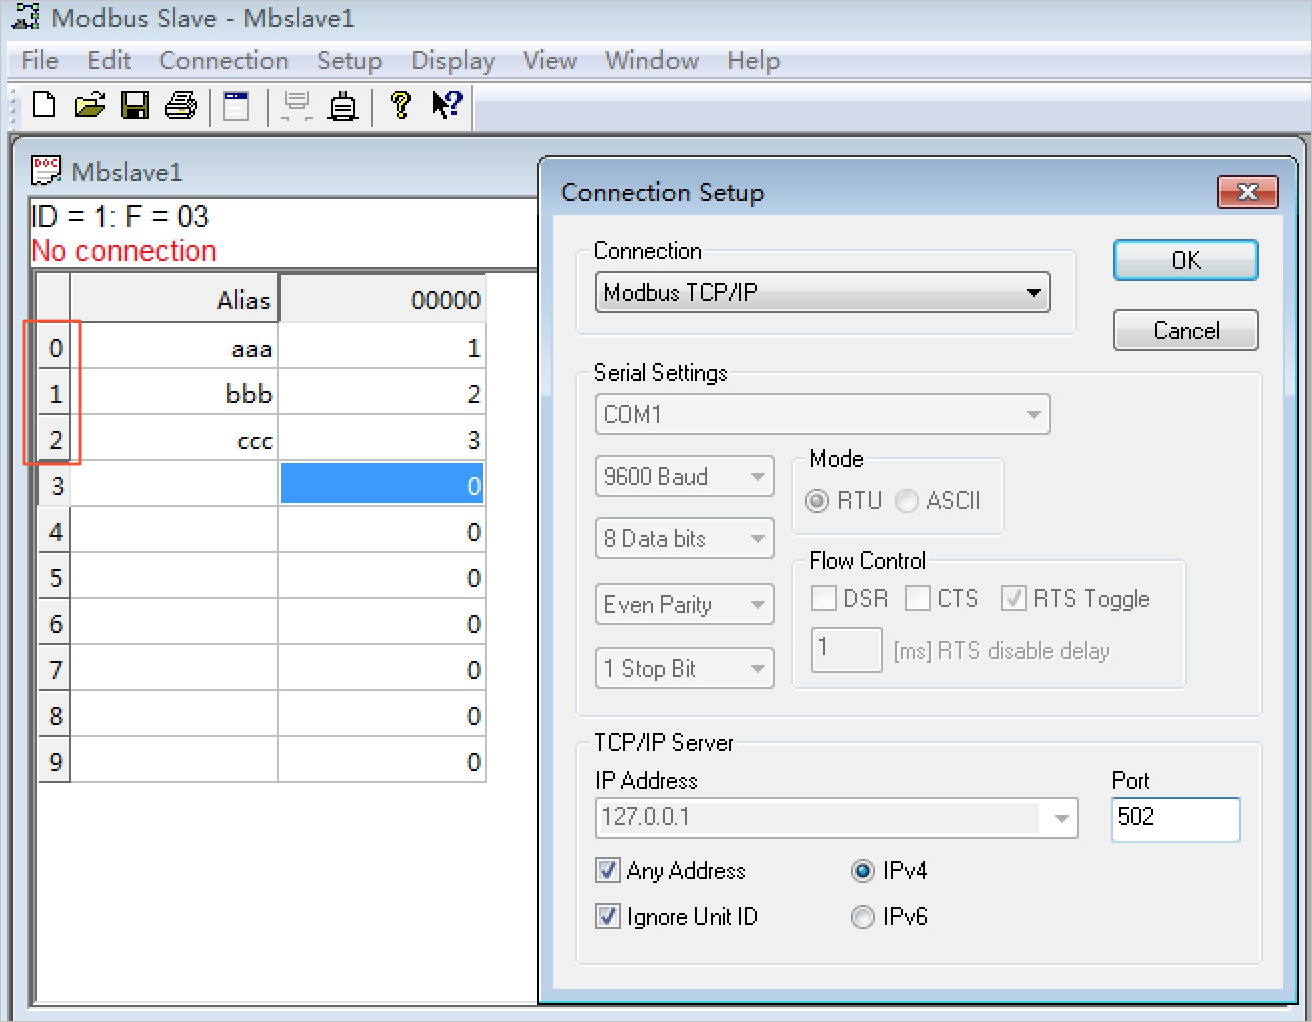1312x1022 pixels.
Task: Select the IPv6 radio button
Action: 862,917
